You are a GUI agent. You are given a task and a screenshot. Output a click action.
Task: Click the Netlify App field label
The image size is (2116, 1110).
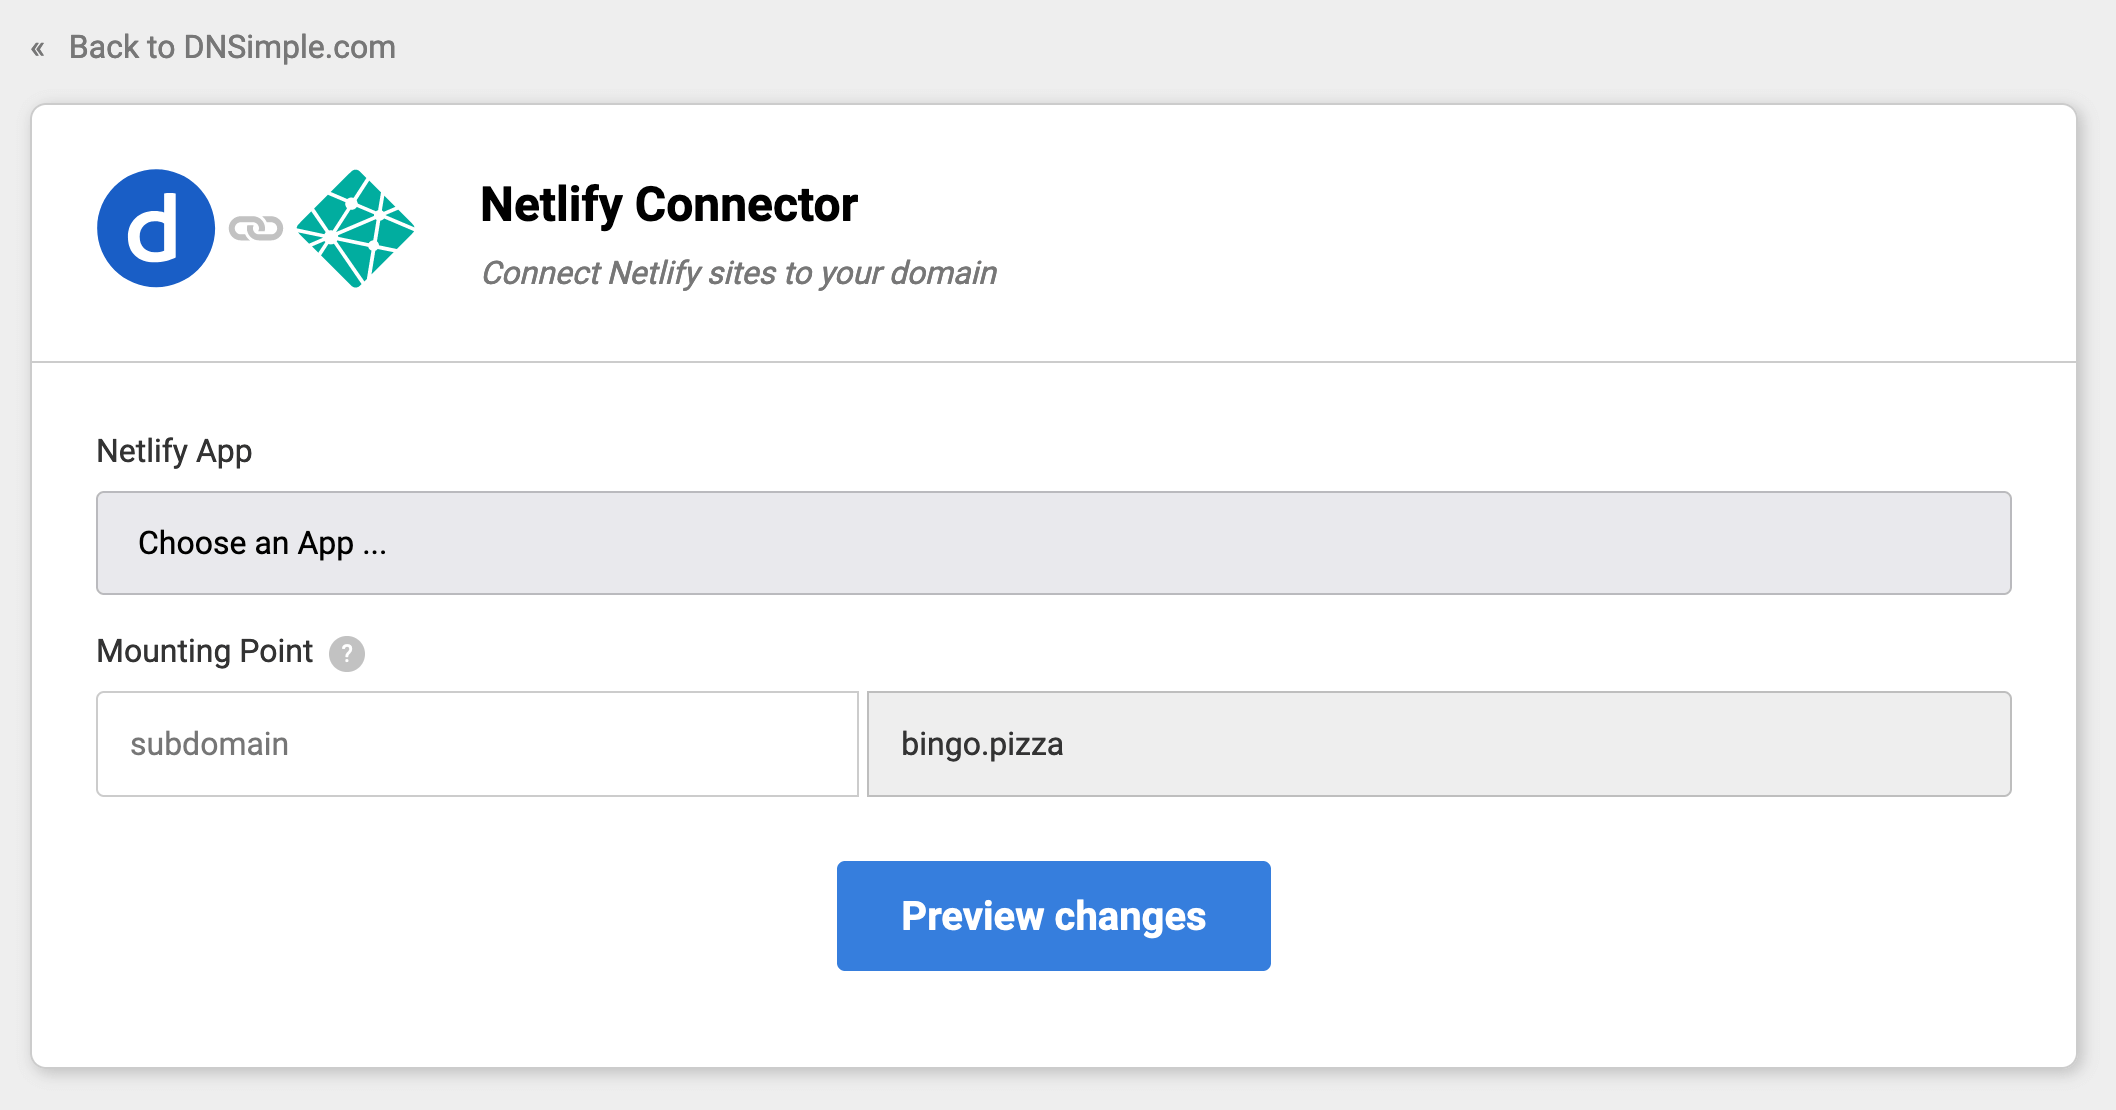(174, 451)
